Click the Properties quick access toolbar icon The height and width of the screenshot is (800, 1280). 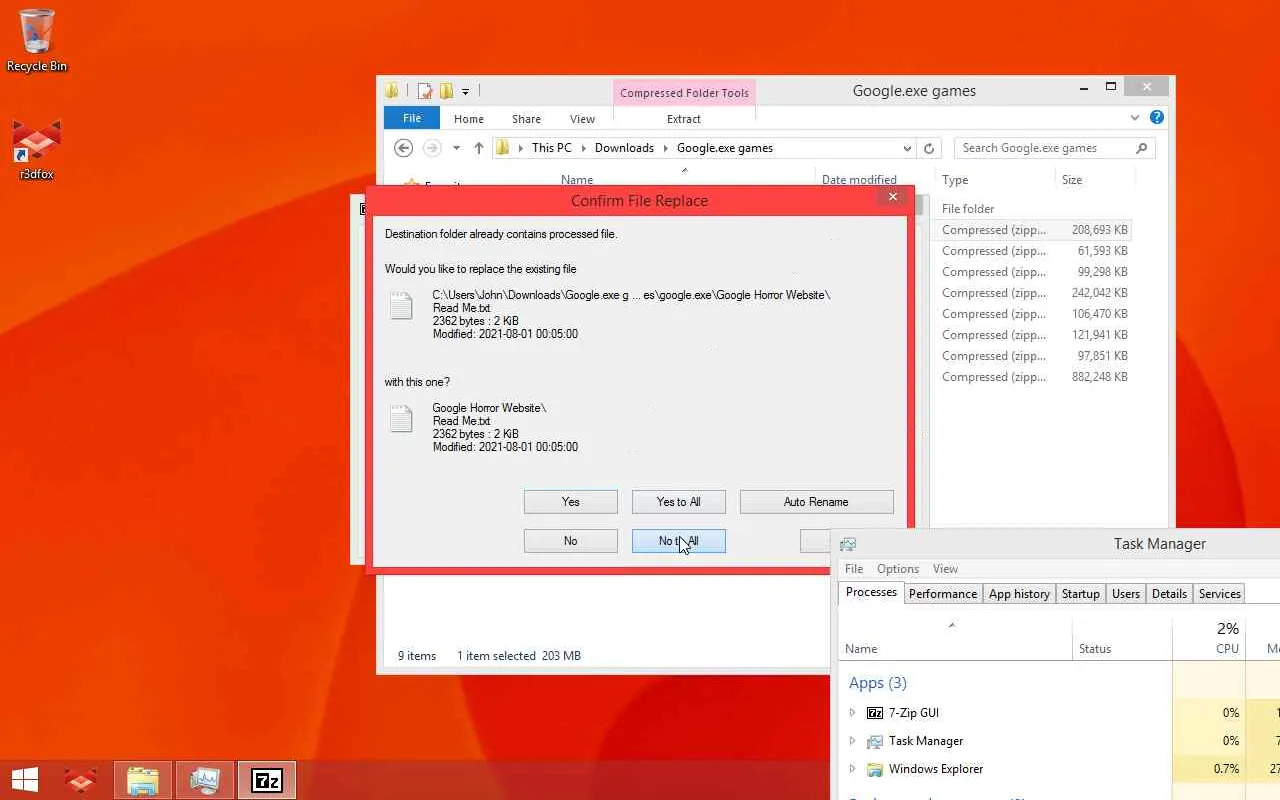pyautogui.click(x=425, y=91)
